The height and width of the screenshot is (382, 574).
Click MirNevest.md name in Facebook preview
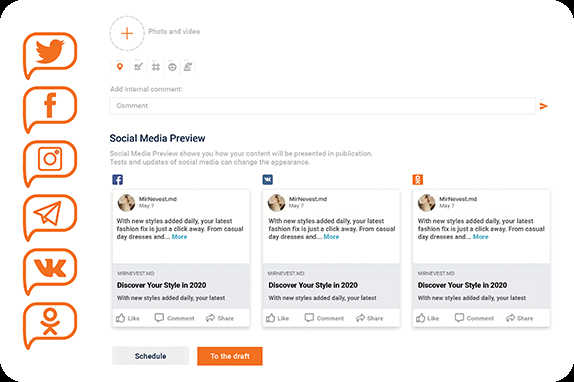158,199
